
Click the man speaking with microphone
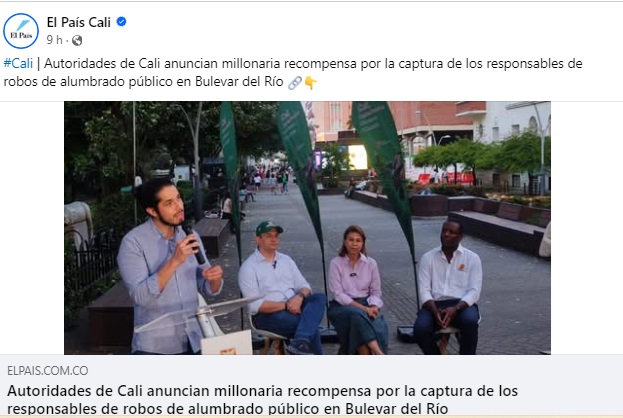point(169,266)
